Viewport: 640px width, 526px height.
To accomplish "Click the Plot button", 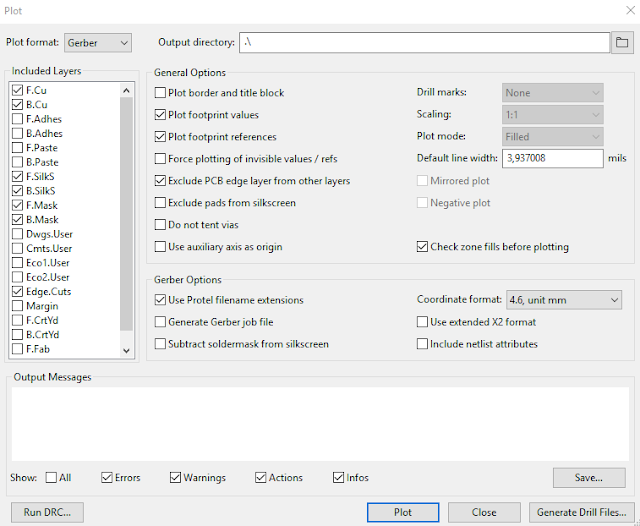I will pos(403,513).
